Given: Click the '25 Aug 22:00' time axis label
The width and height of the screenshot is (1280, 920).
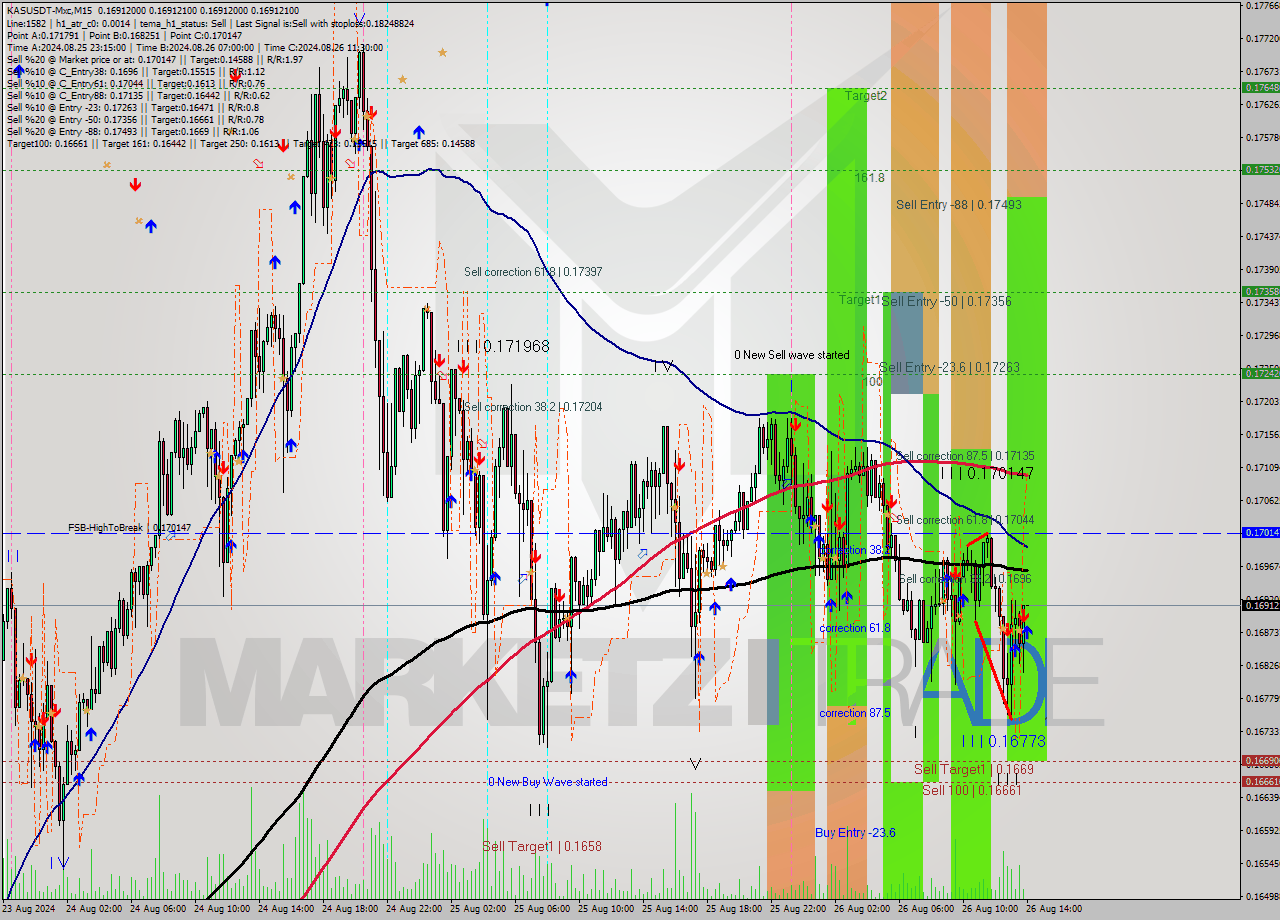Looking at the screenshot, I should click(x=796, y=909).
